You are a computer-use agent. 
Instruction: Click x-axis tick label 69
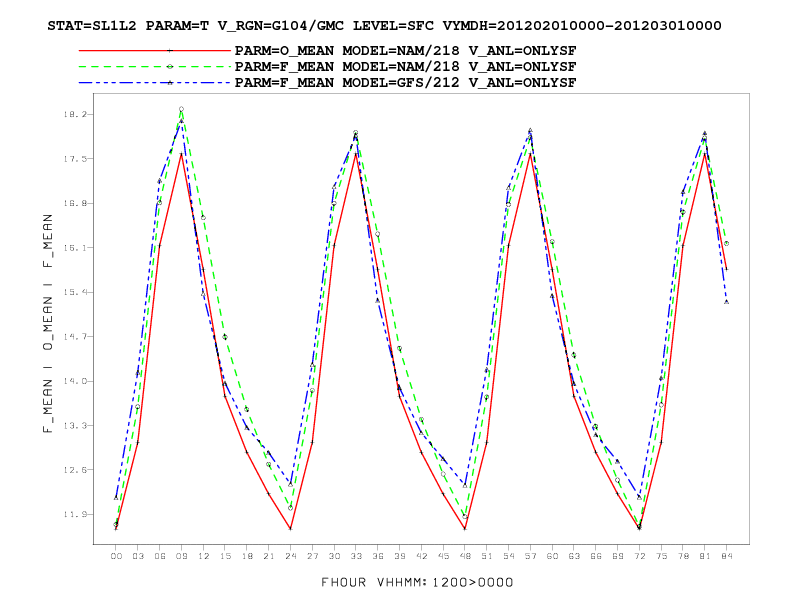(x=618, y=556)
